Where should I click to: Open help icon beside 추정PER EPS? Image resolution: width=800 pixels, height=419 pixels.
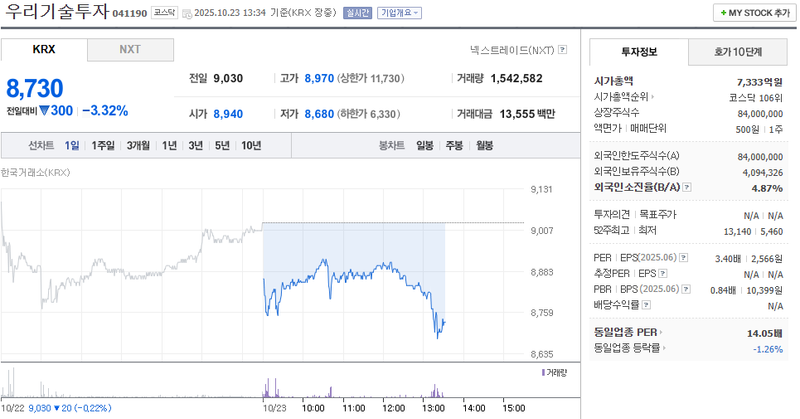663,274
